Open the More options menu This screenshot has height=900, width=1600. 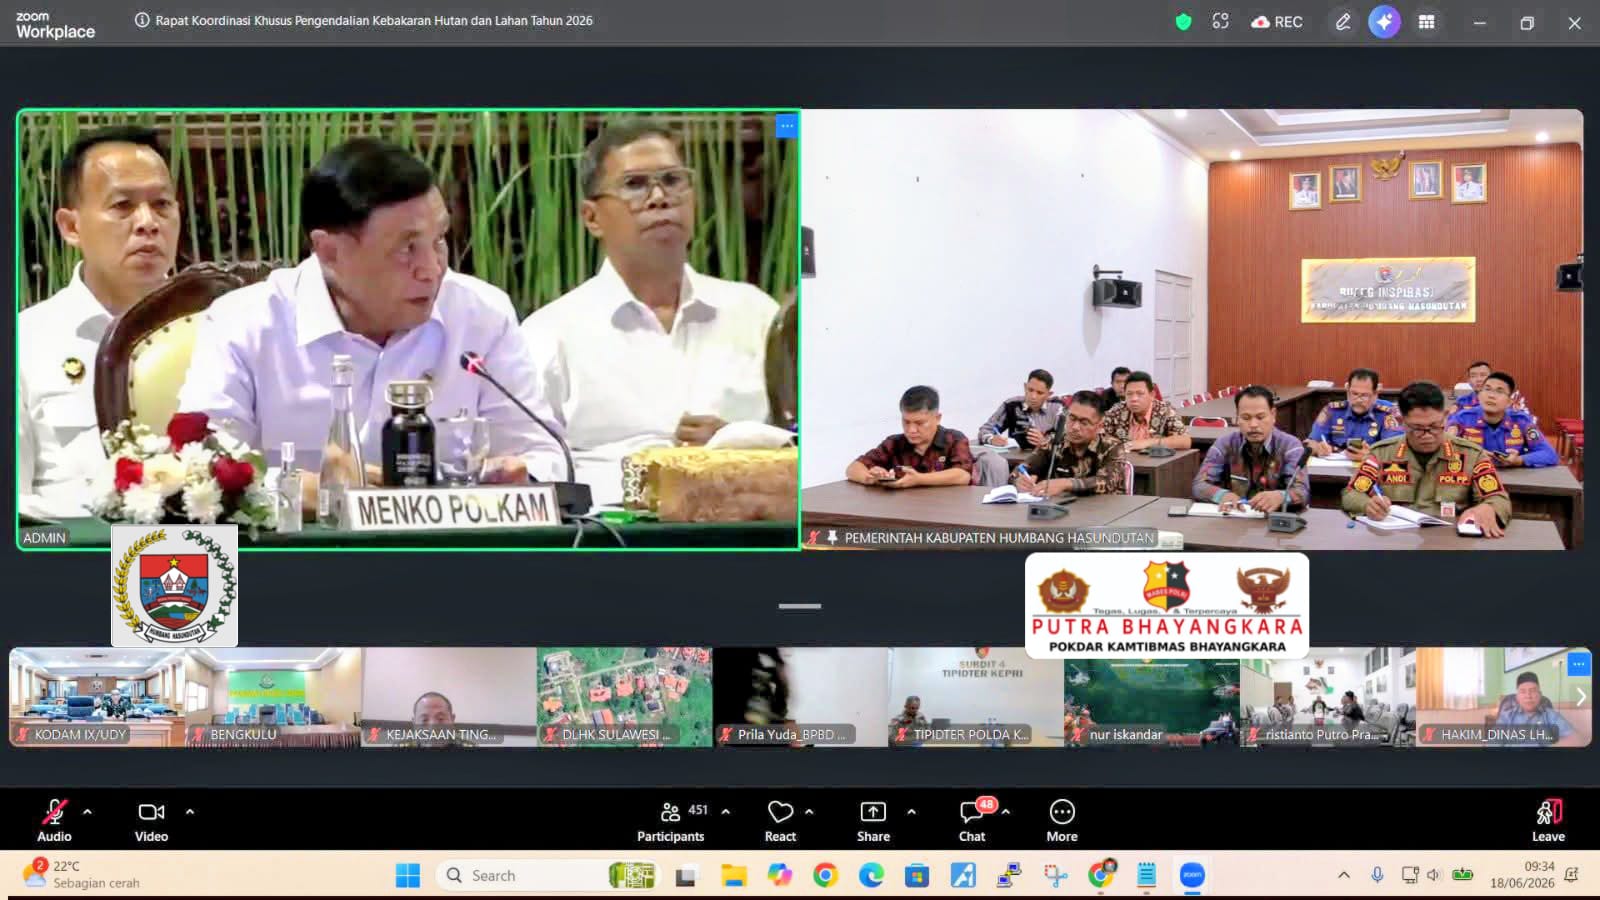tap(1062, 821)
